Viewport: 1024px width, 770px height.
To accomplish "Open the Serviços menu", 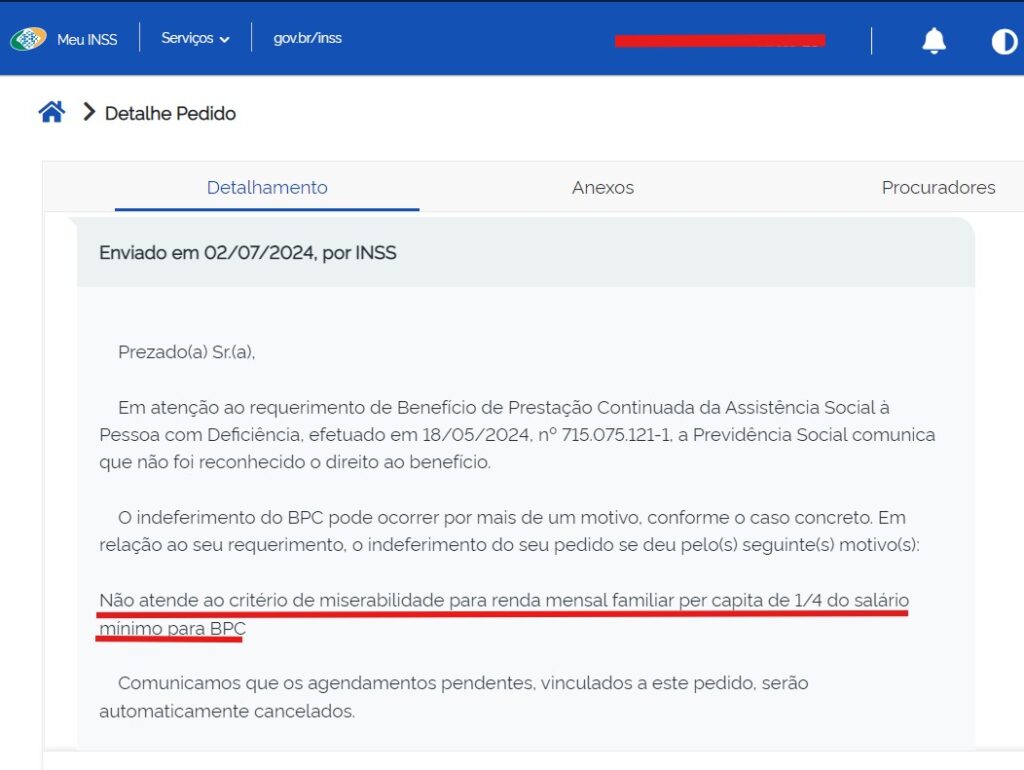I will pos(187,38).
